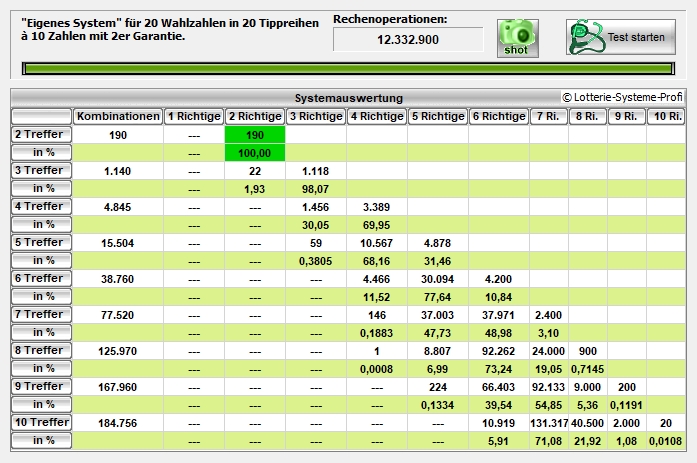This screenshot has height=463, width=697.
Task: Start the test with Test starten button
Action: [621, 37]
